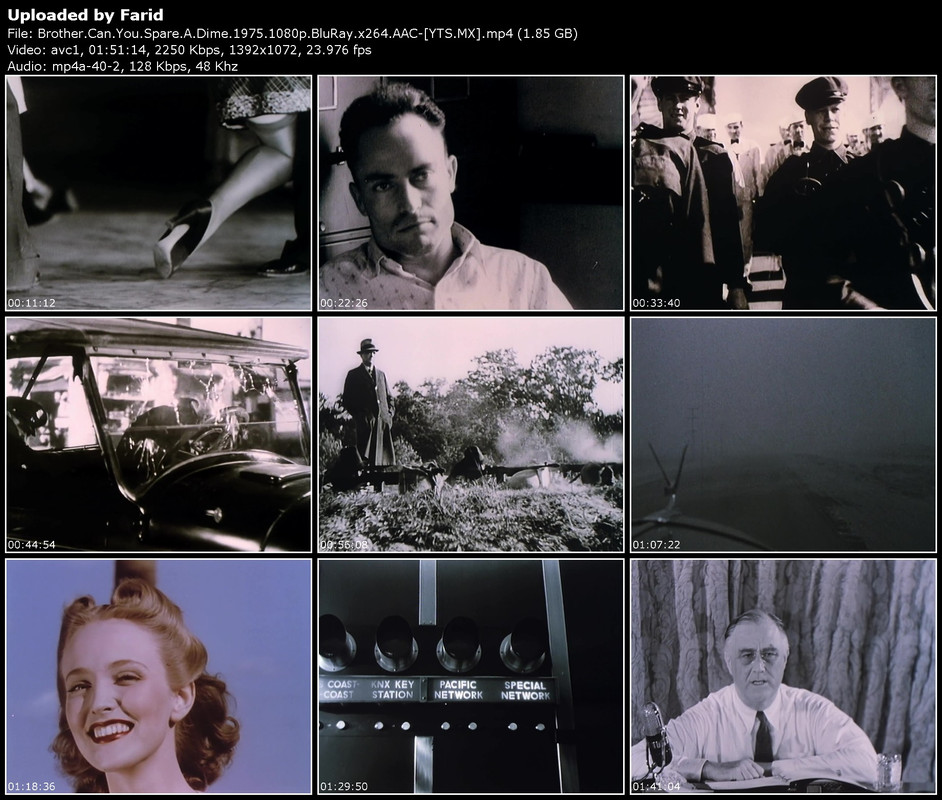Click the 00:22:26 timestamp label
The image size is (942, 800).
pos(344,303)
